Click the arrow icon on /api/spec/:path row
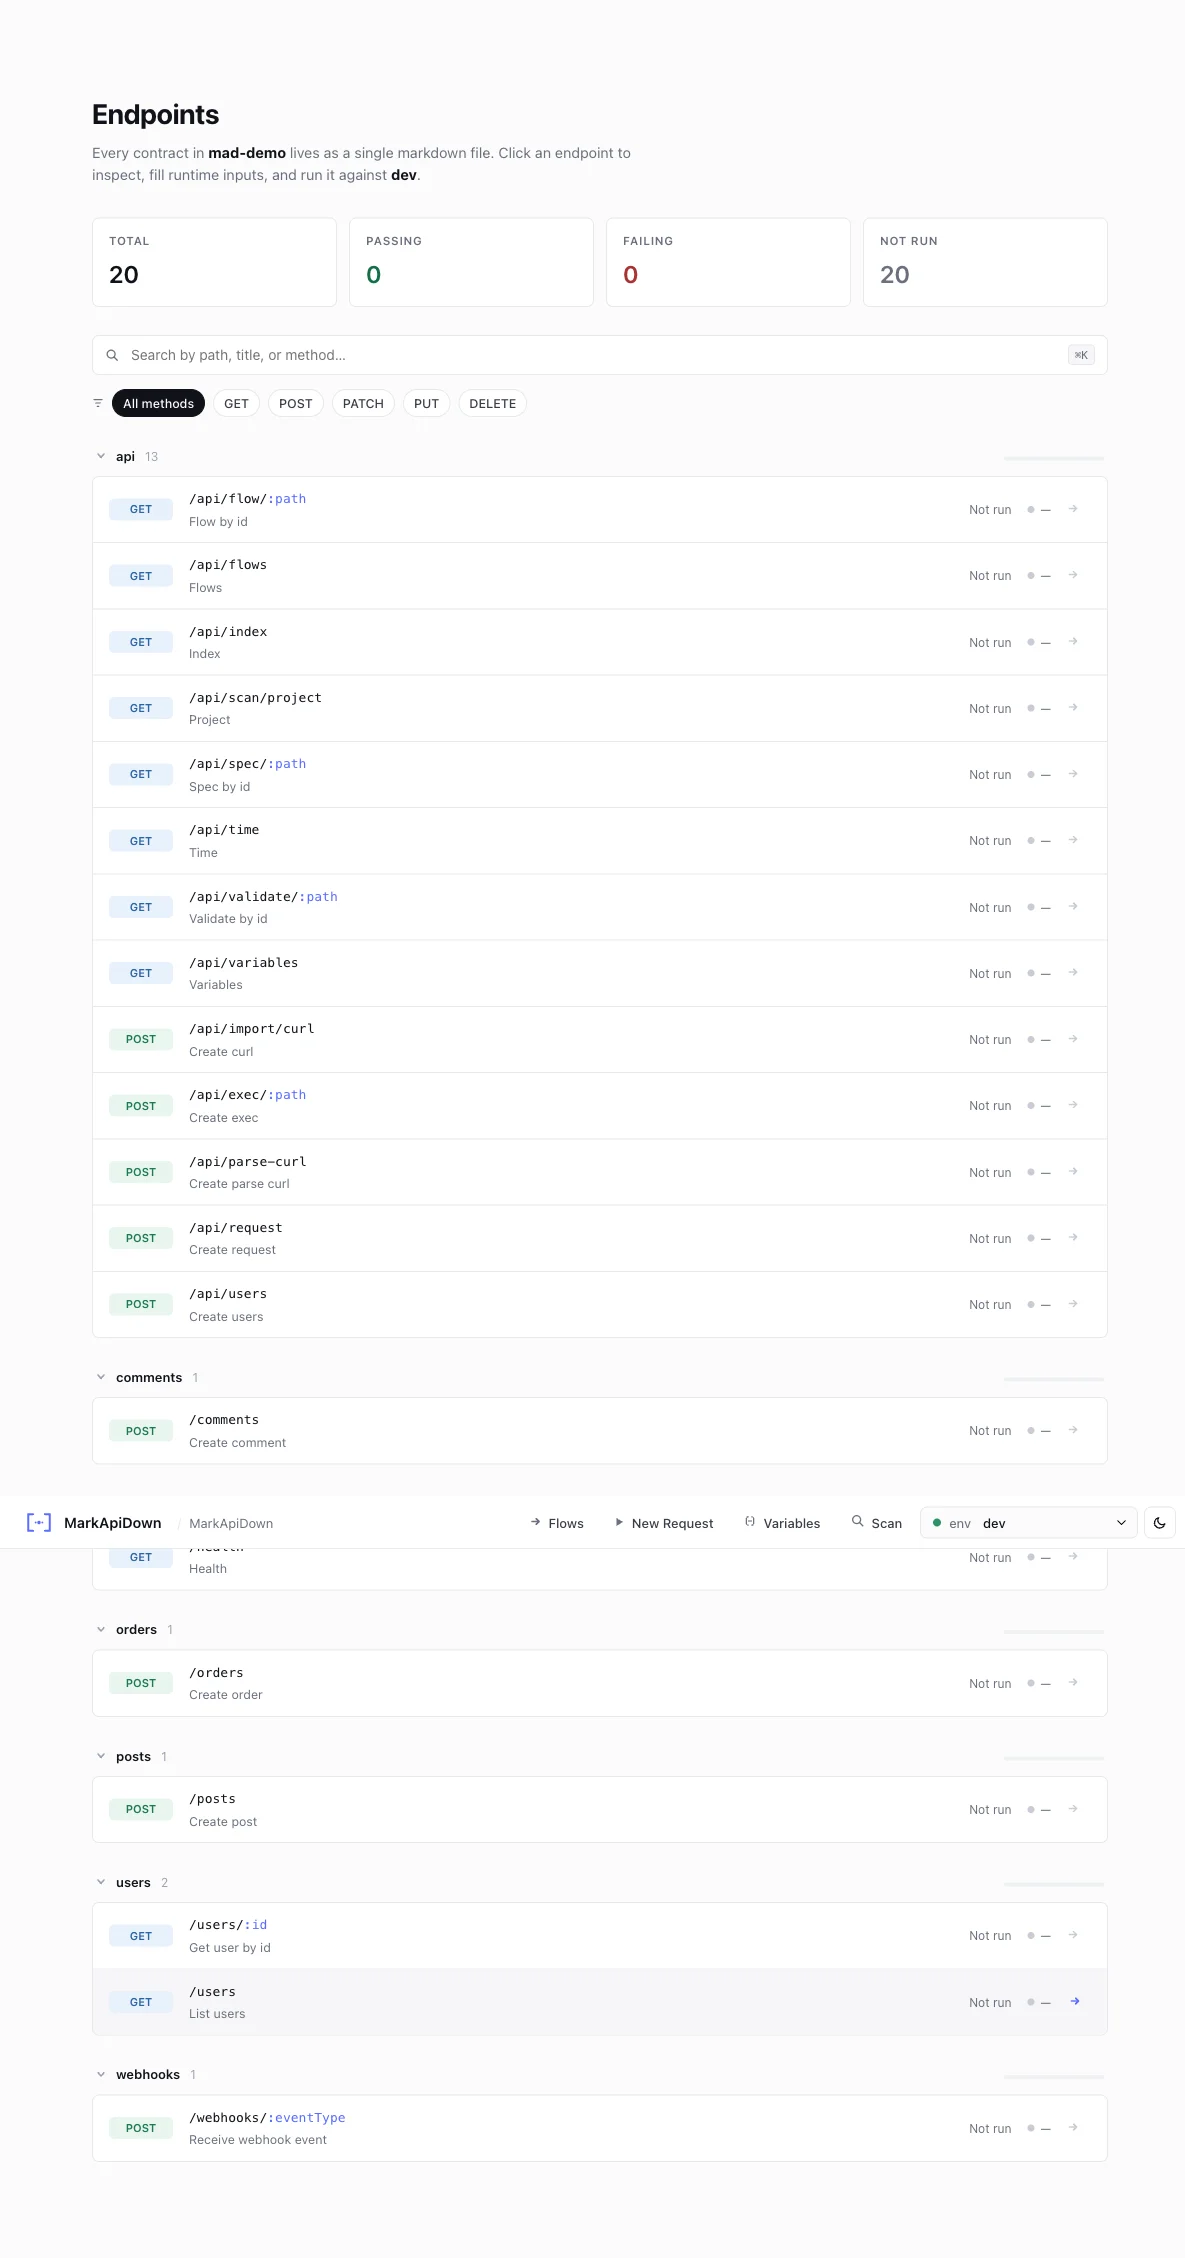Viewport: 1185px width, 2258px height. click(x=1073, y=774)
